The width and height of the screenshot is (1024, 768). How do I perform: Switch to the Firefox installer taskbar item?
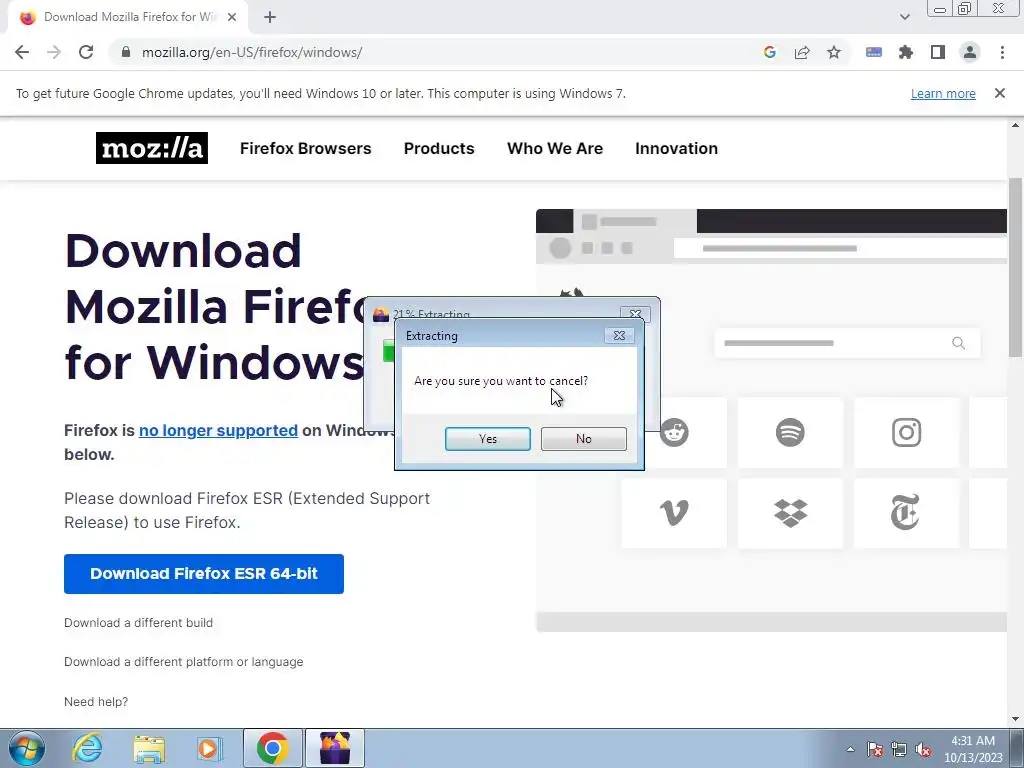tap(335, 748)
